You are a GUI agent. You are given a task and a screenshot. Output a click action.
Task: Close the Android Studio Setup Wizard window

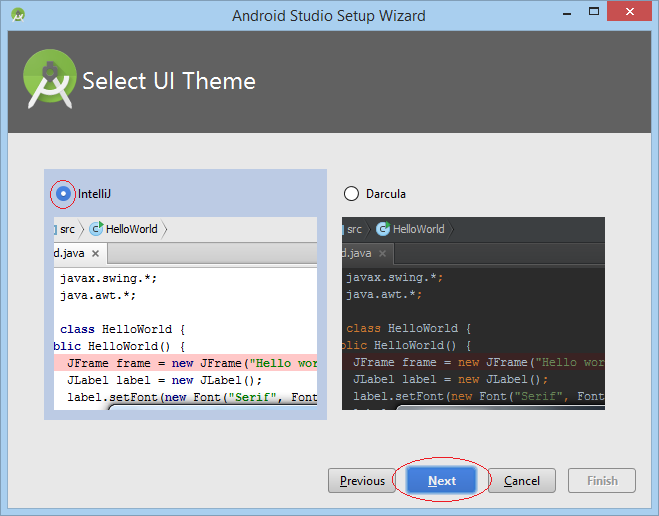pos(629,11)
